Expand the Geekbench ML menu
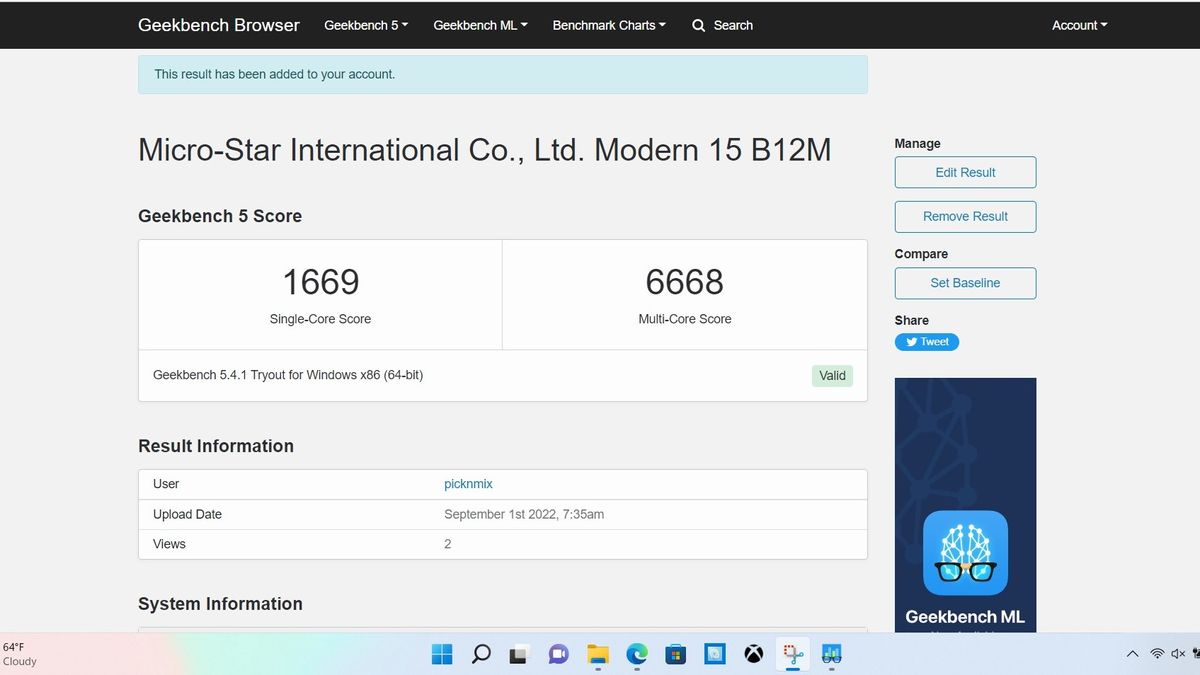This screenshot has width=1200, height=675. point(480,25)
